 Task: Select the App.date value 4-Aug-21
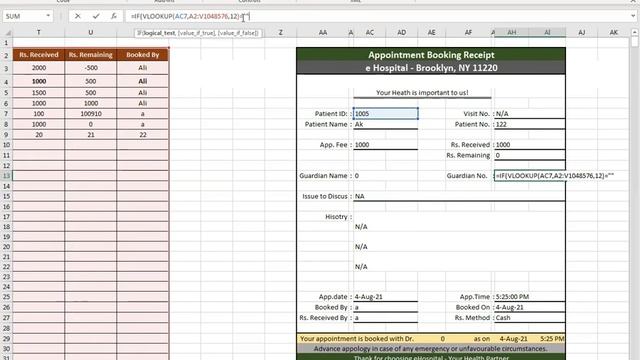point(386,297)
